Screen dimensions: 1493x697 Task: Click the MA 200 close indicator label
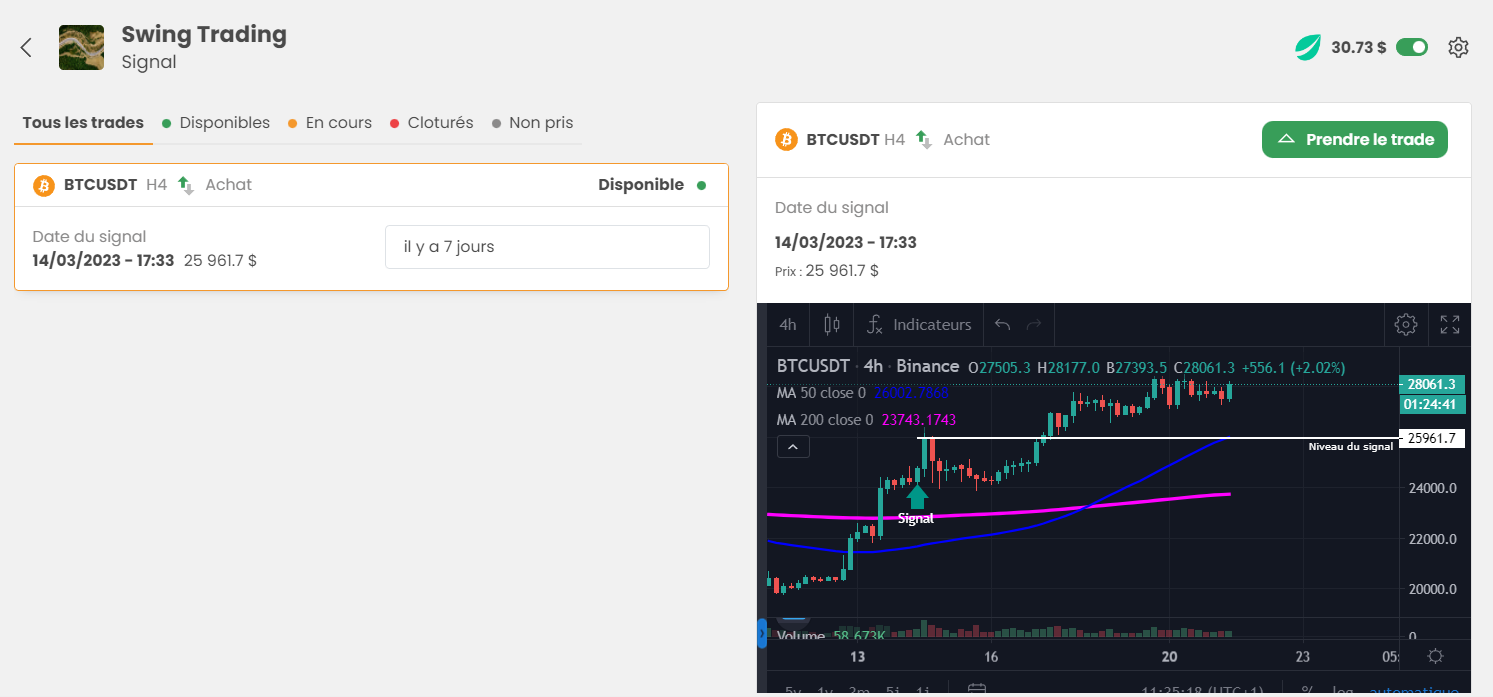tap(825, 420)
